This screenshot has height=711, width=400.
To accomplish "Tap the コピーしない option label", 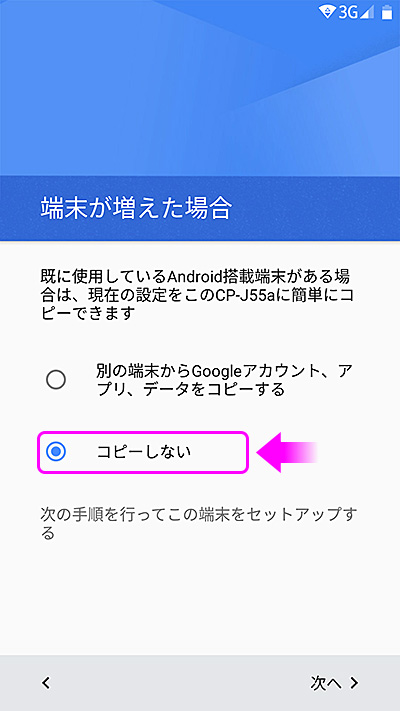I will coord(143,452).
